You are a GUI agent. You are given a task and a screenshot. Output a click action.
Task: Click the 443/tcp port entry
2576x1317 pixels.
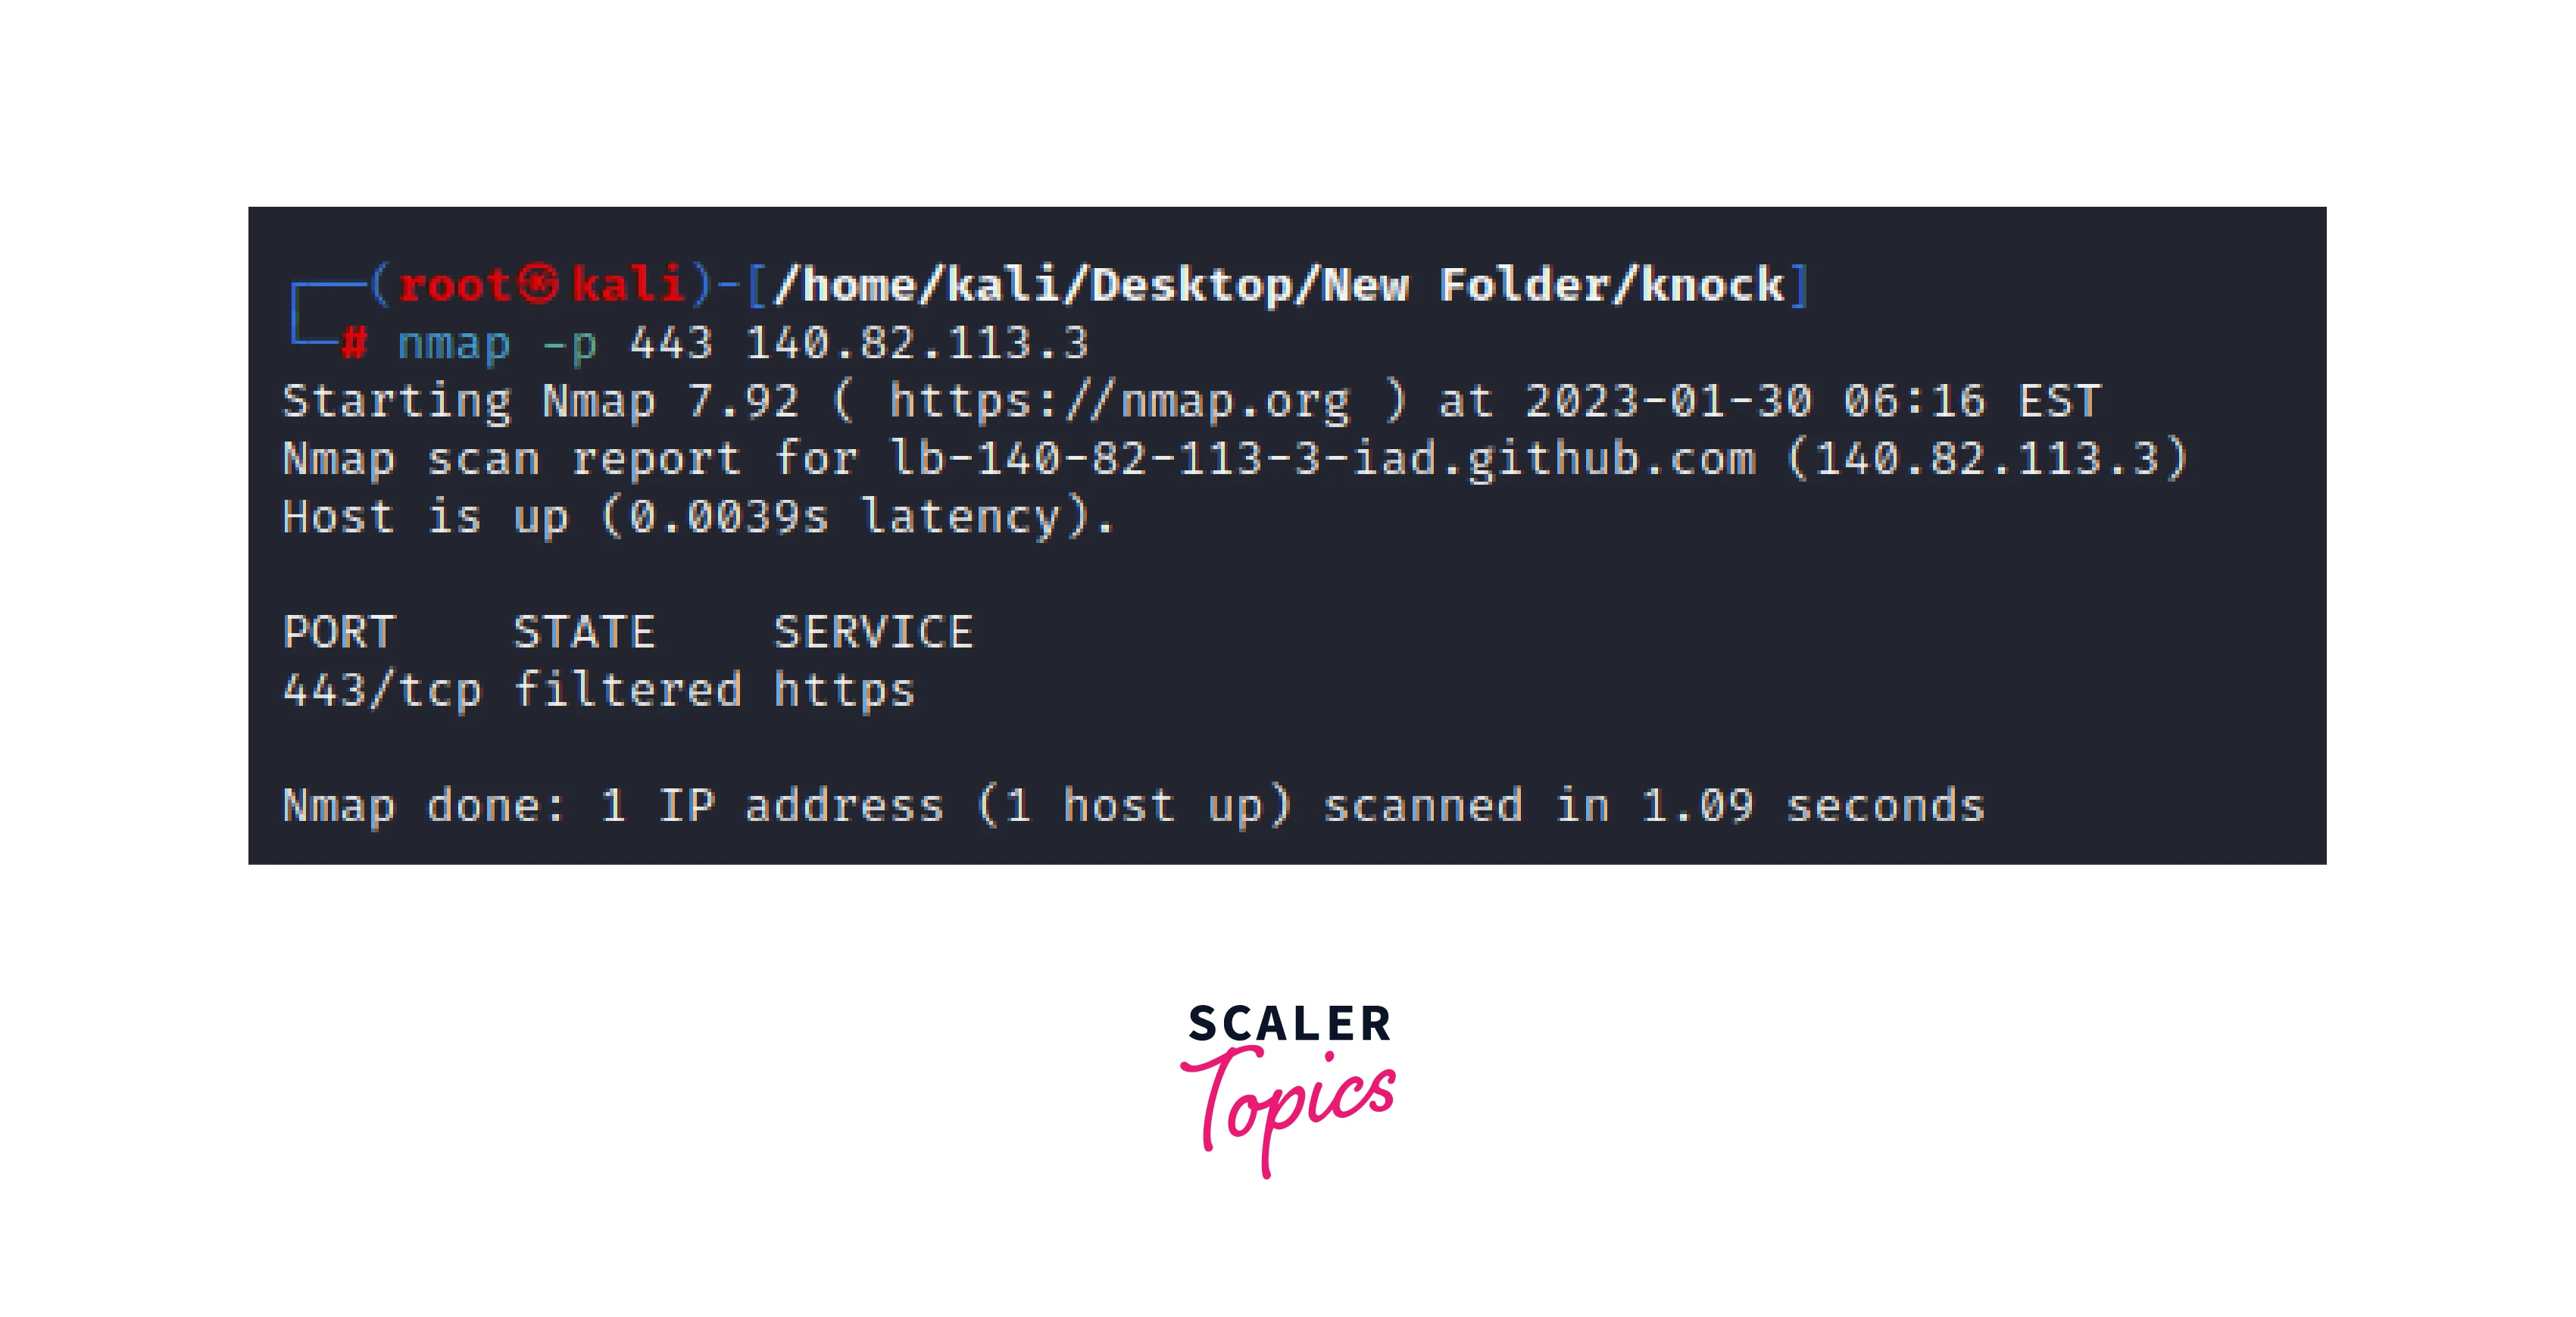click(x=383, y=691)
